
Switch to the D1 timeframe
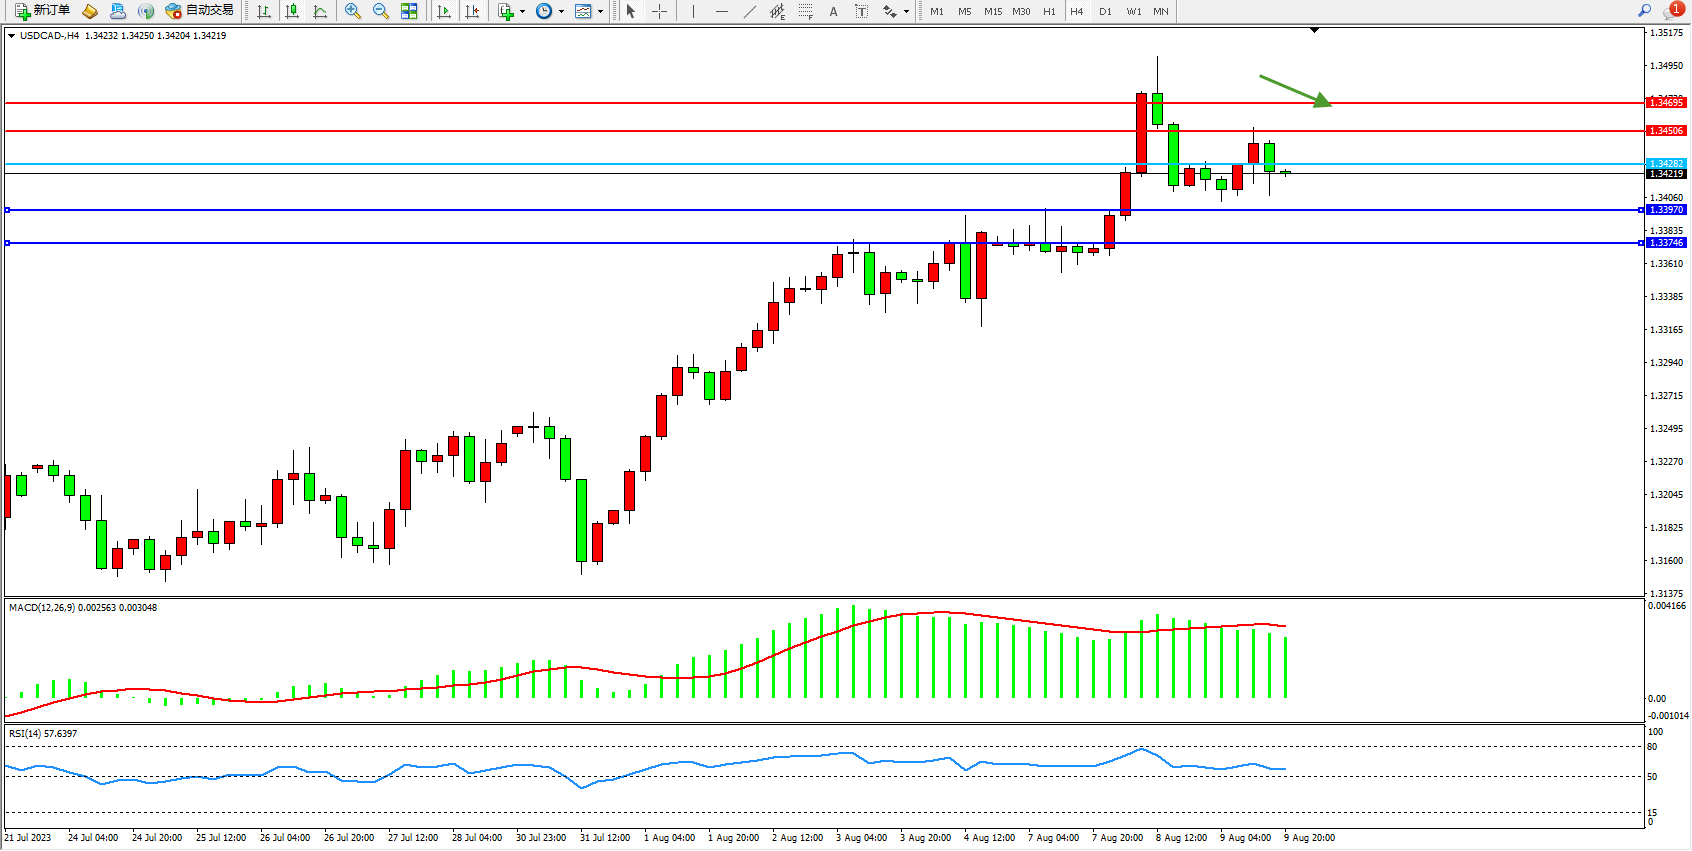1105,11
